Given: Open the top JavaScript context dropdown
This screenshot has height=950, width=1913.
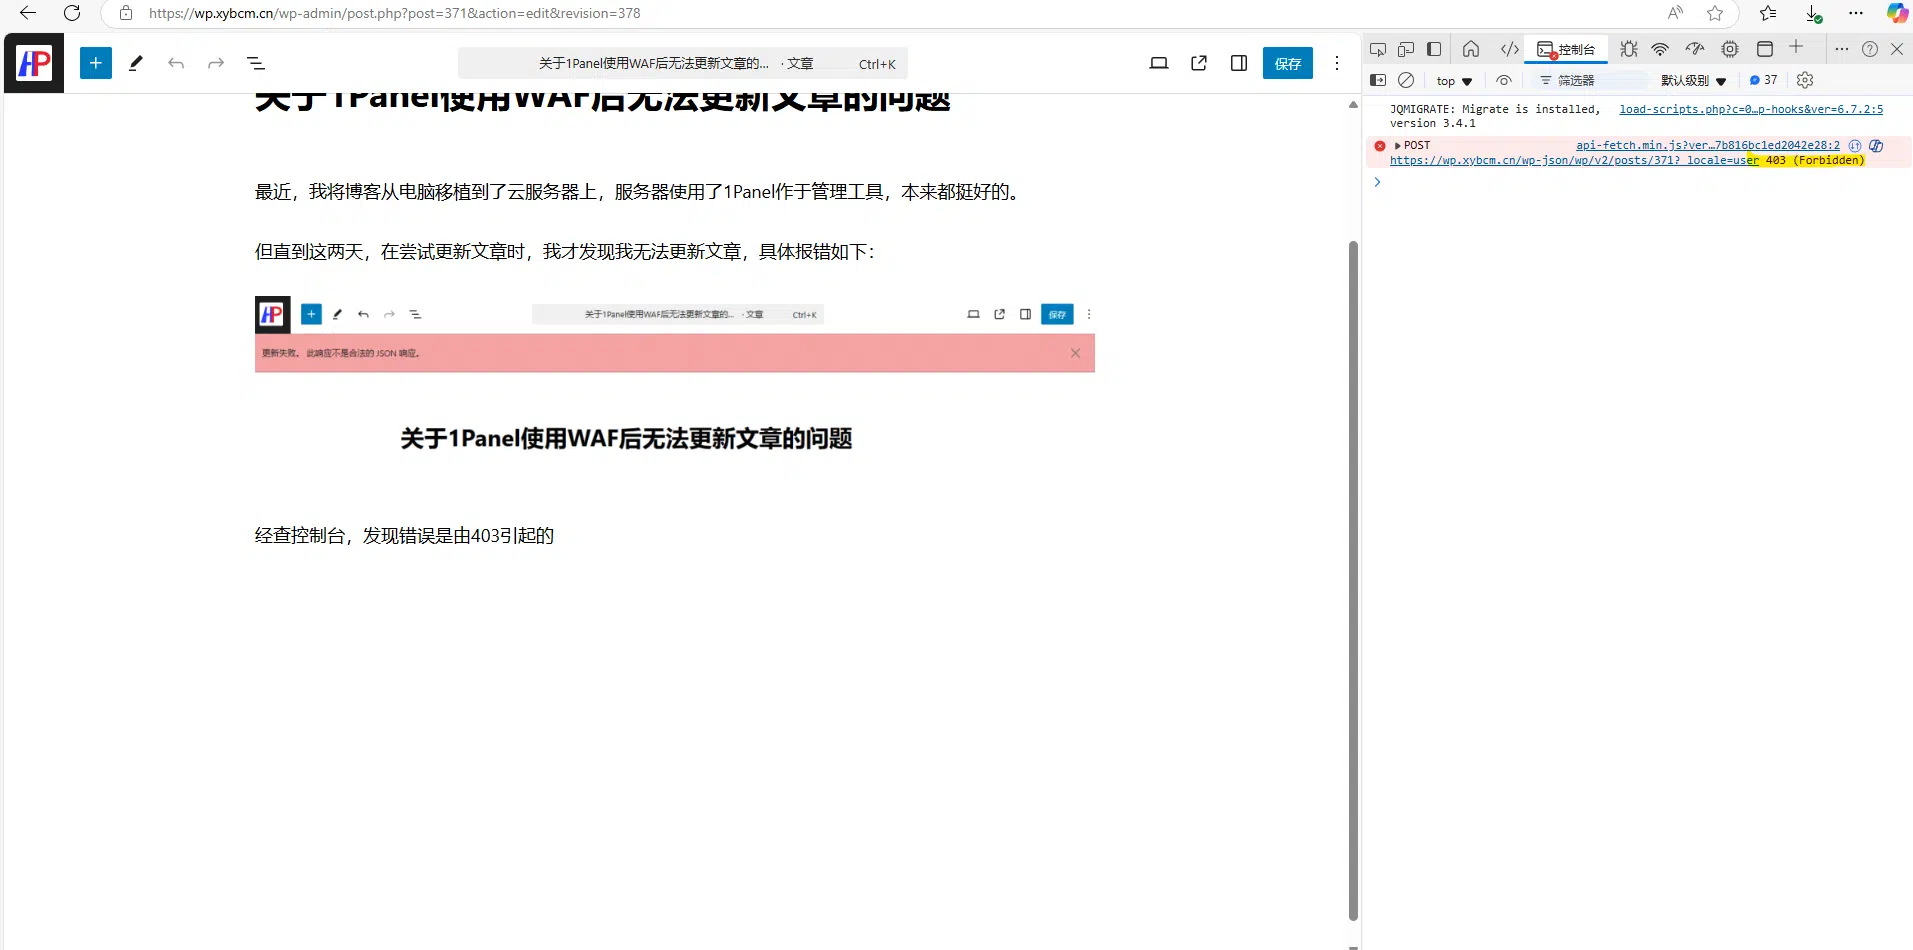Looking at the screenshot, I should pyautogui.click(x=1454, y=81).
